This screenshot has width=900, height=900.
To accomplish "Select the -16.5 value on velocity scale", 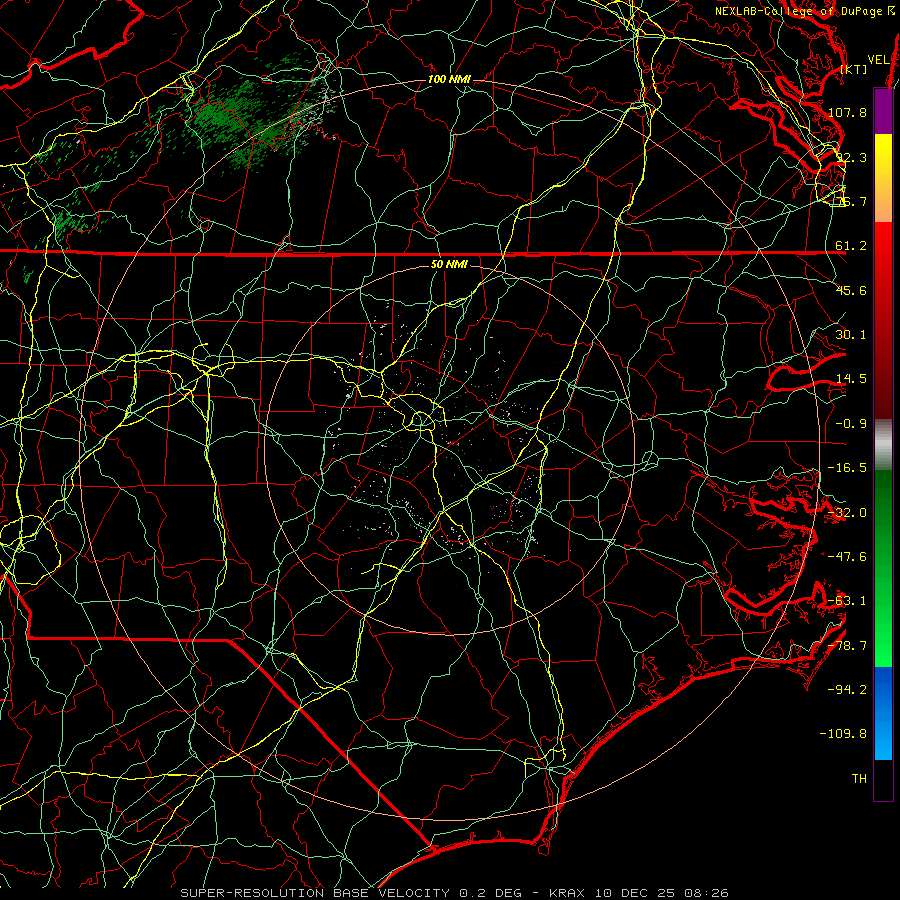I will [847, 468].
